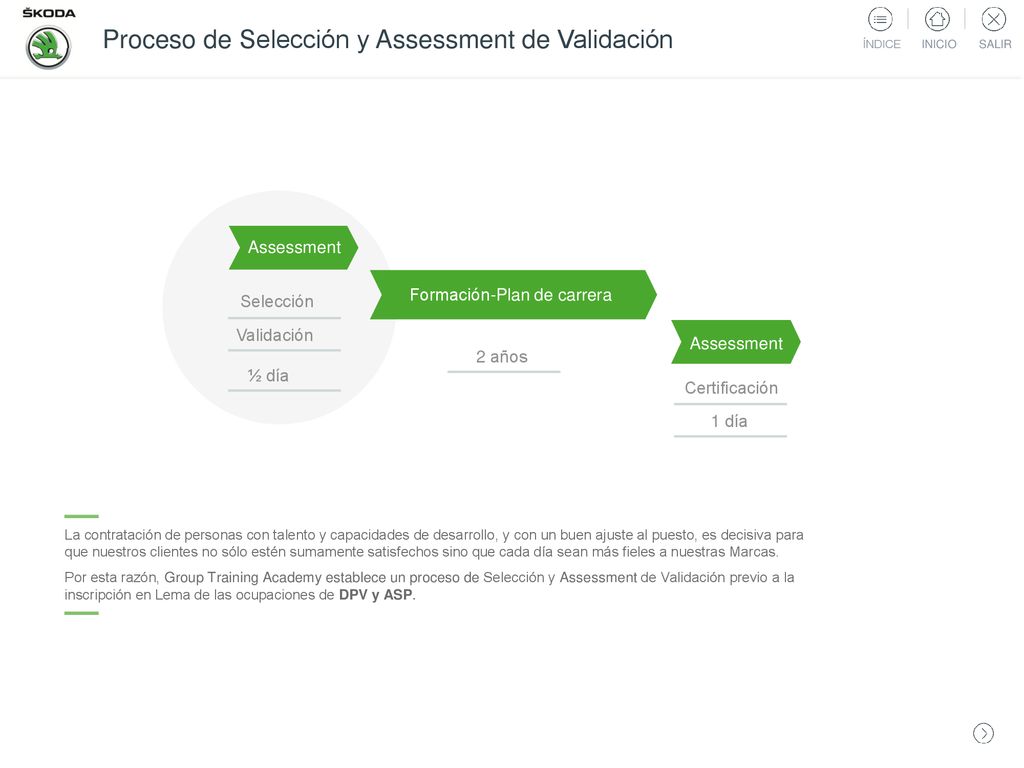The width and height of the screenshot is (1024, 768).
Task: Click the ŠKODA wordmark text
Action: [49, 13]
